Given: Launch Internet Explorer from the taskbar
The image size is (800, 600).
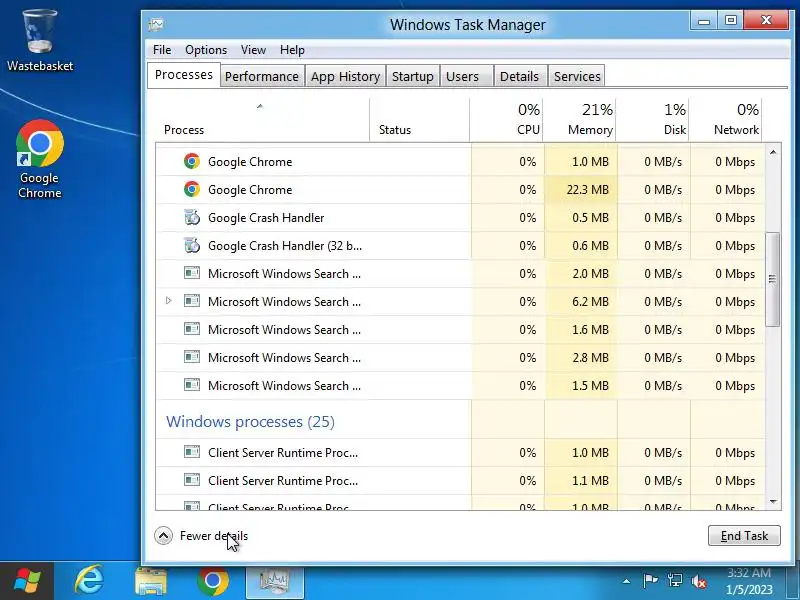Looking at the screenshot, I should click(89, 580).
